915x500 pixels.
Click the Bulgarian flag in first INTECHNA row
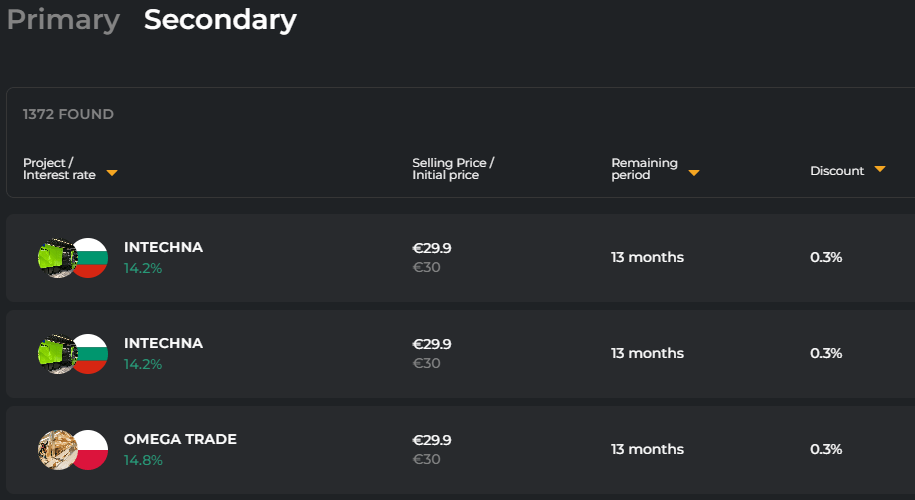point(90,257)
